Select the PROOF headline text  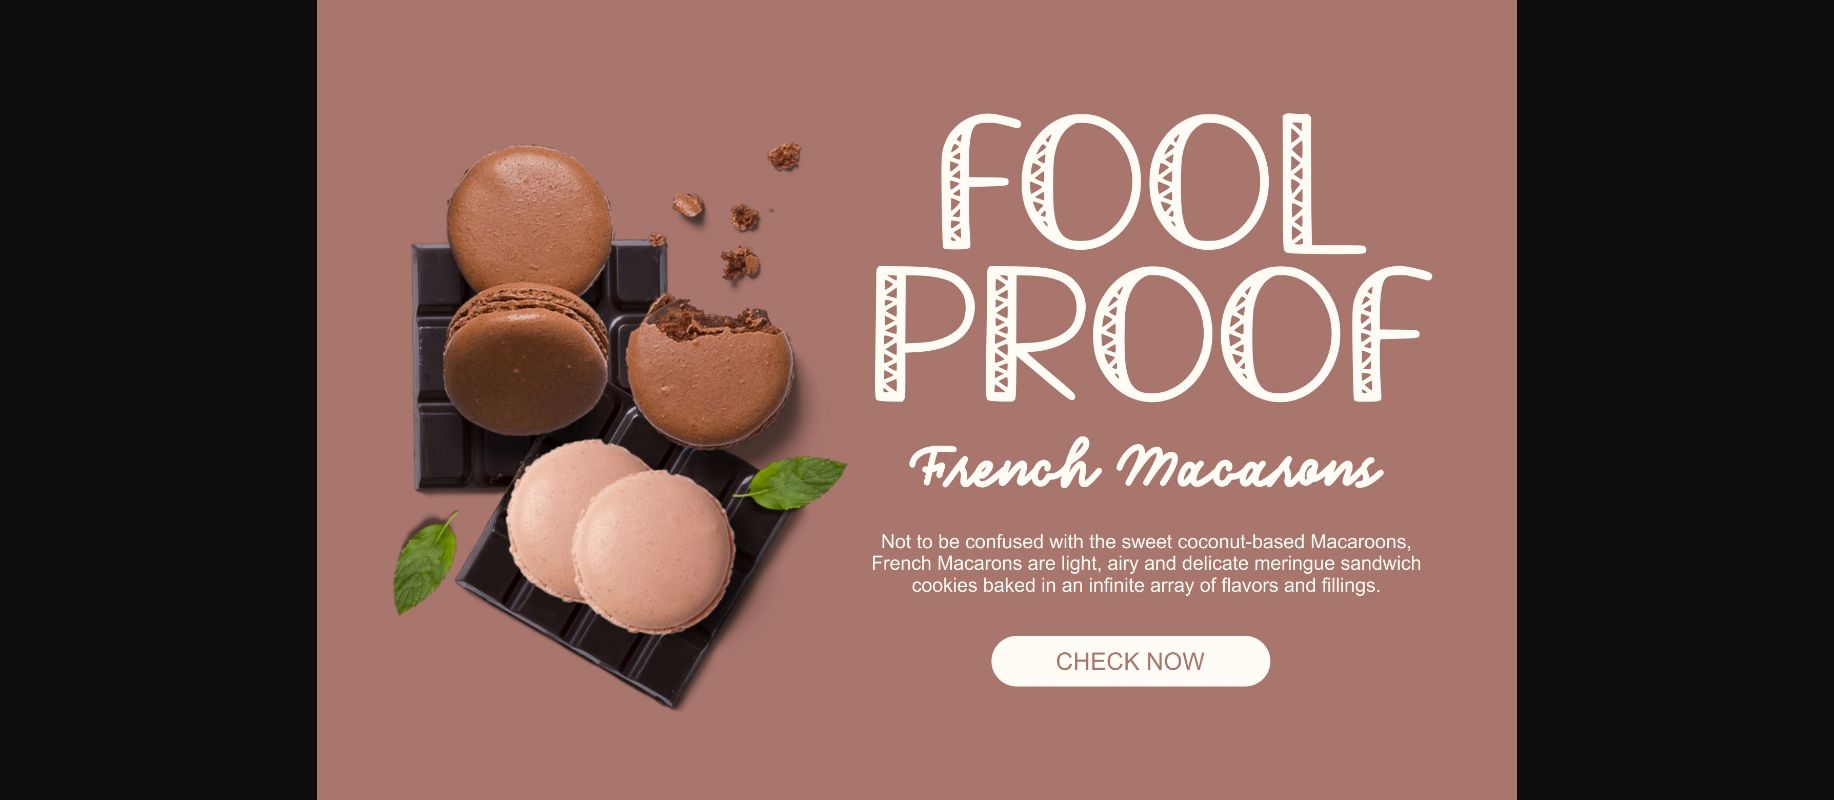1152,334
